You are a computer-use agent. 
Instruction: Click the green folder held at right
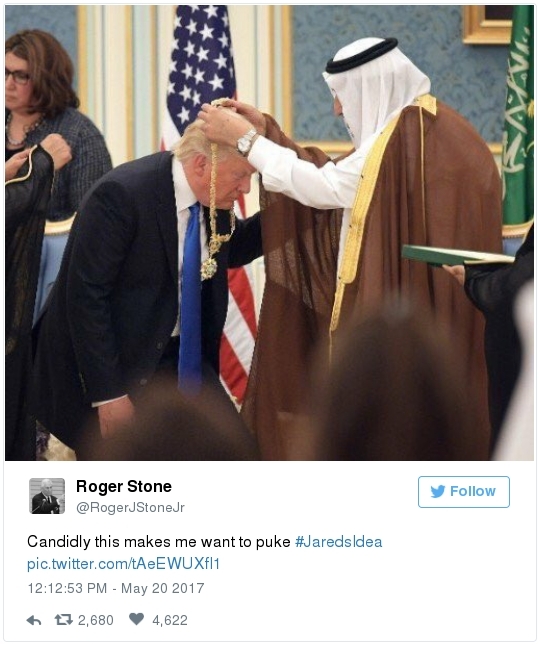pos(457,255)
